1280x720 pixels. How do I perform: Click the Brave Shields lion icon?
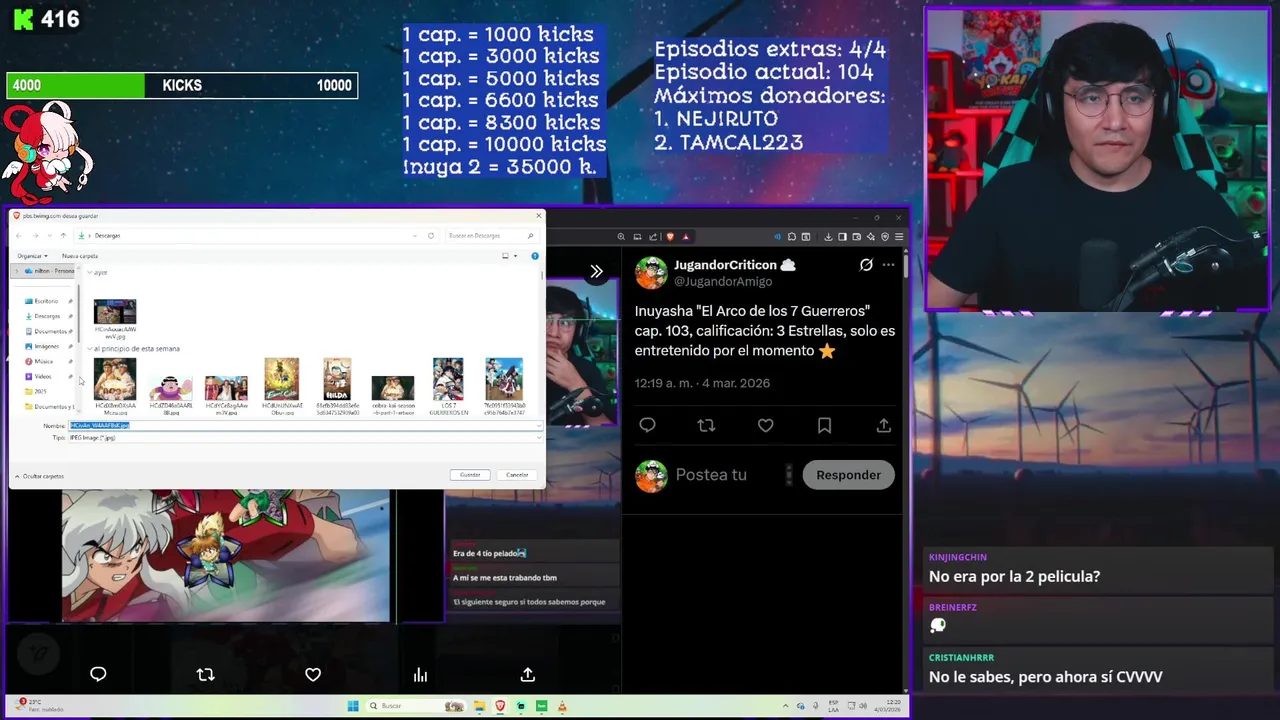click(670, 237)
